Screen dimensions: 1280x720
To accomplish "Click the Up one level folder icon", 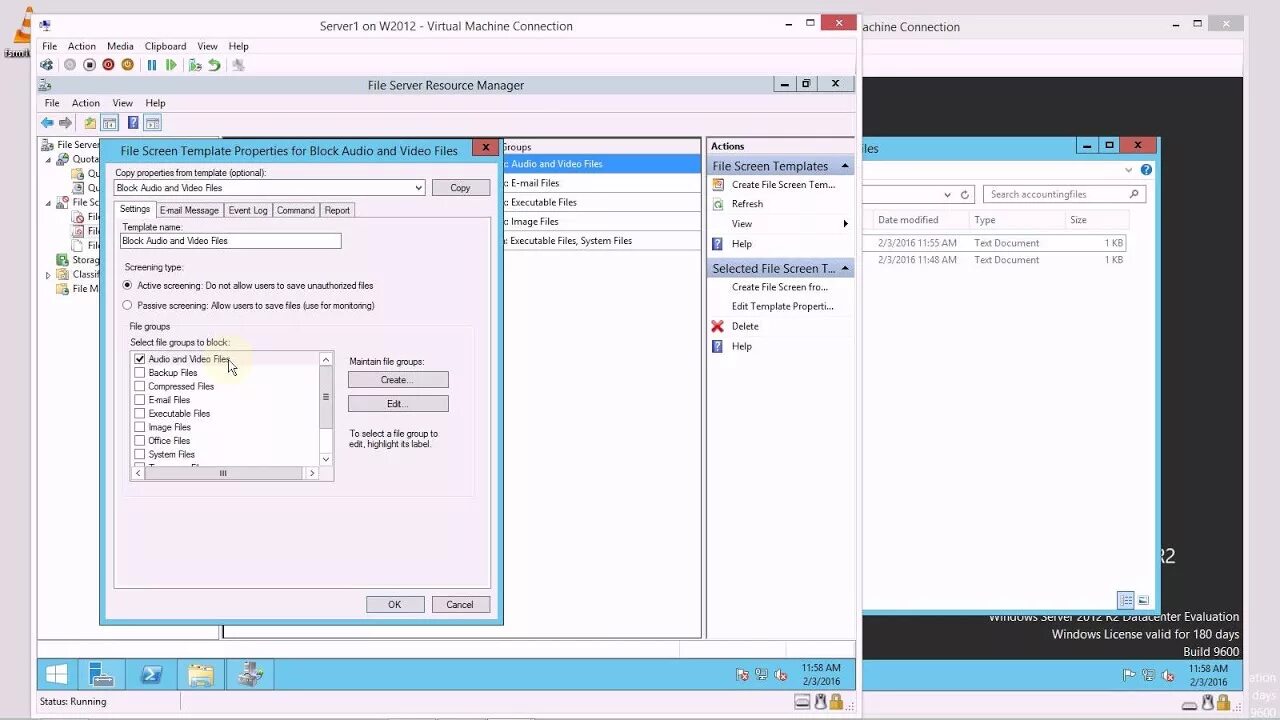I will coord(90,123).
